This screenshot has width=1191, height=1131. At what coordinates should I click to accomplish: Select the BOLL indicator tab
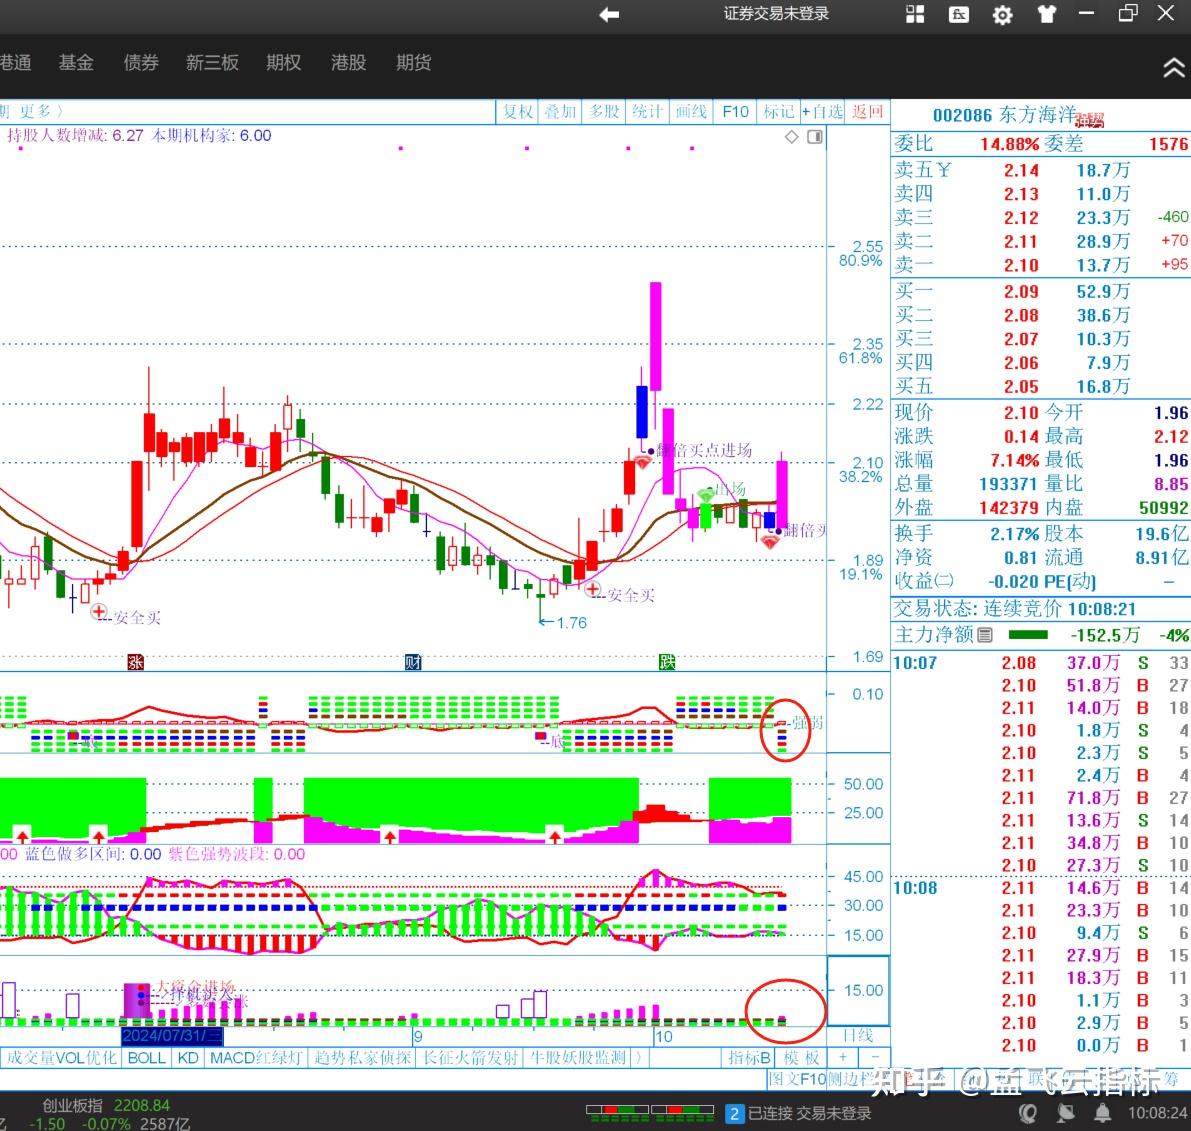146,1057
